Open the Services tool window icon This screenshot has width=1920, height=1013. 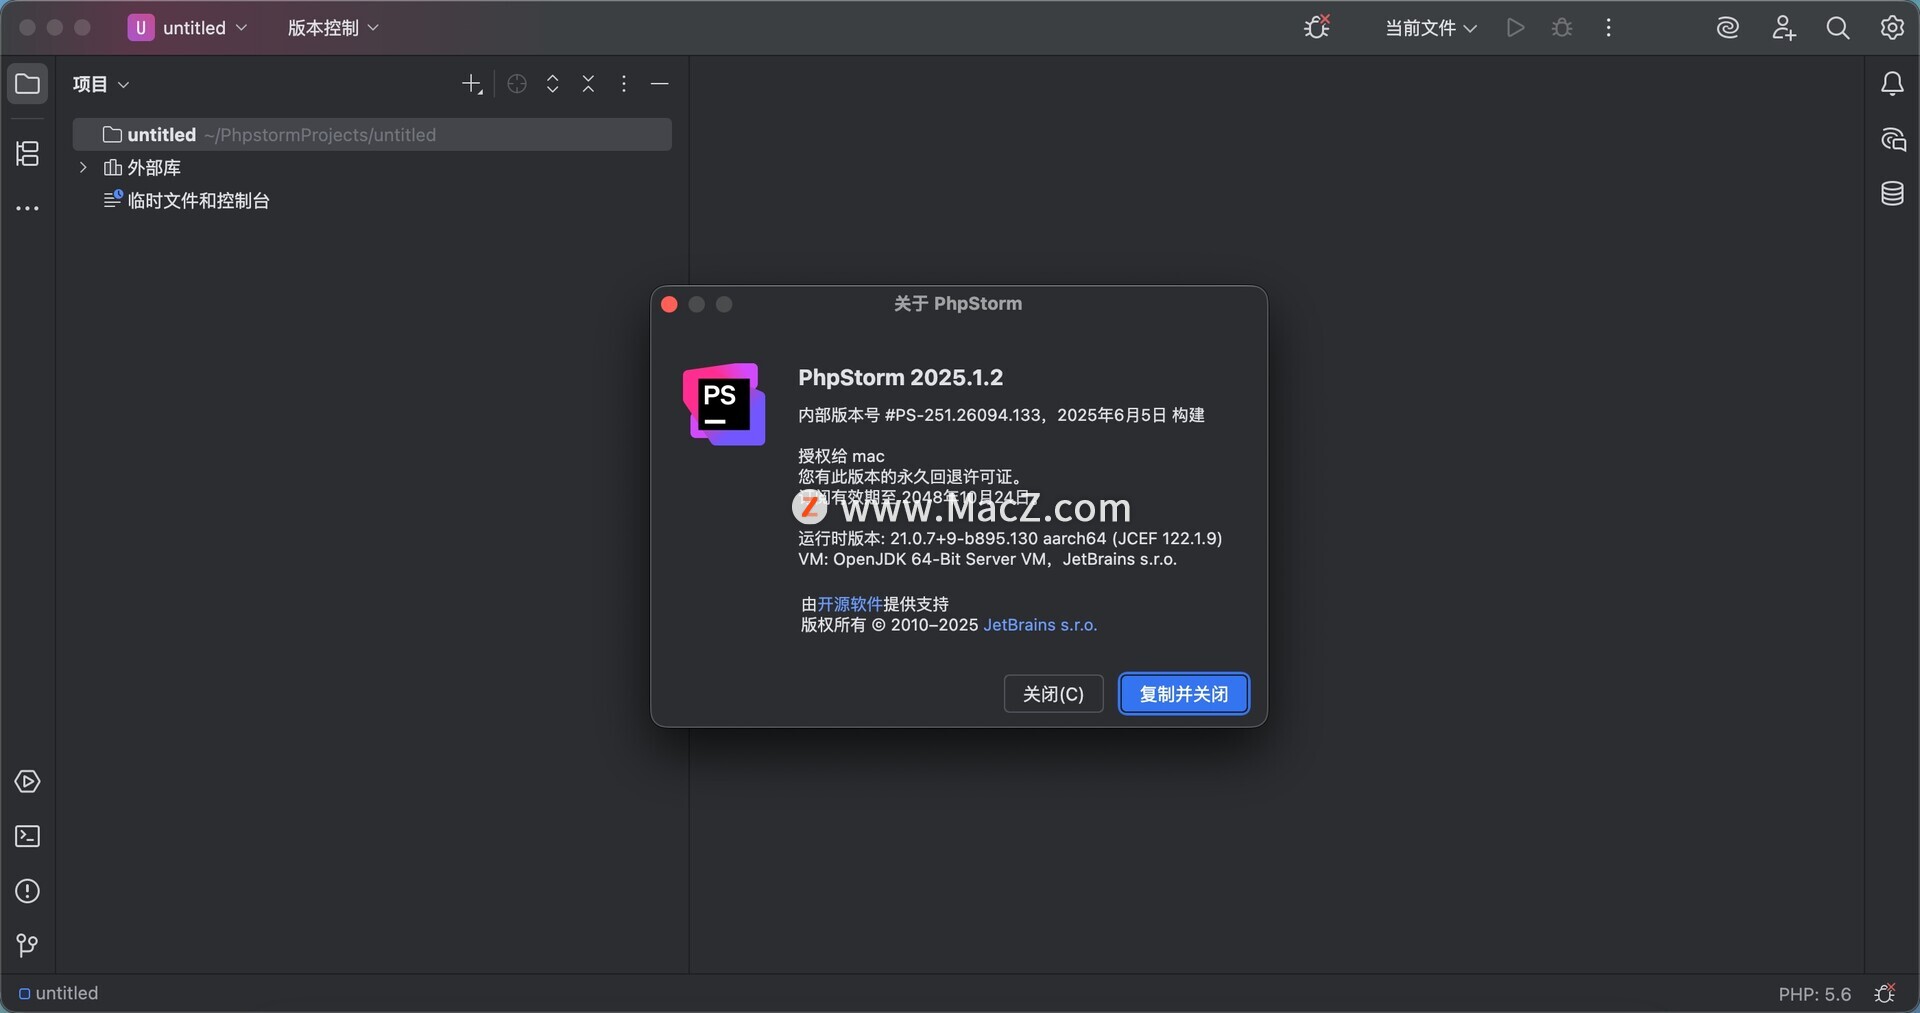[27, 781]
